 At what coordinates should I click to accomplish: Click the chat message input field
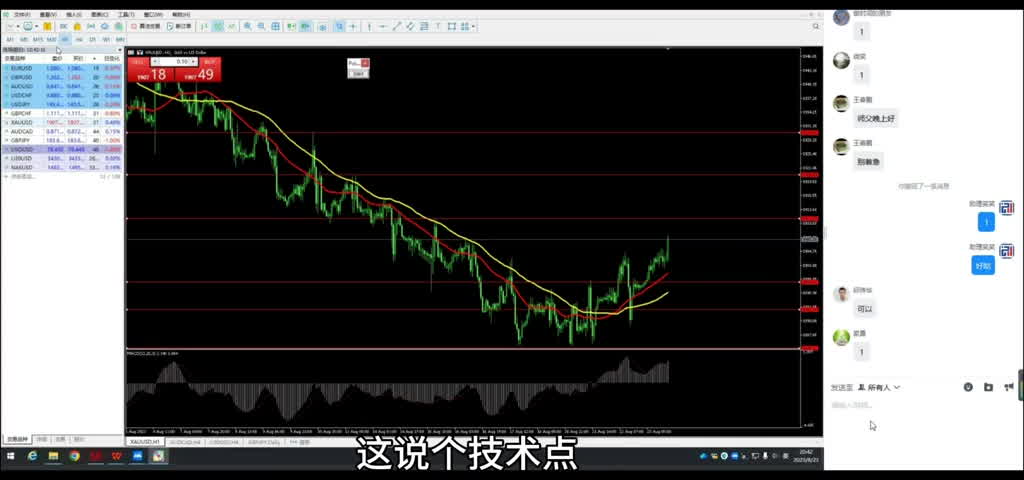[x=900, y=405]
